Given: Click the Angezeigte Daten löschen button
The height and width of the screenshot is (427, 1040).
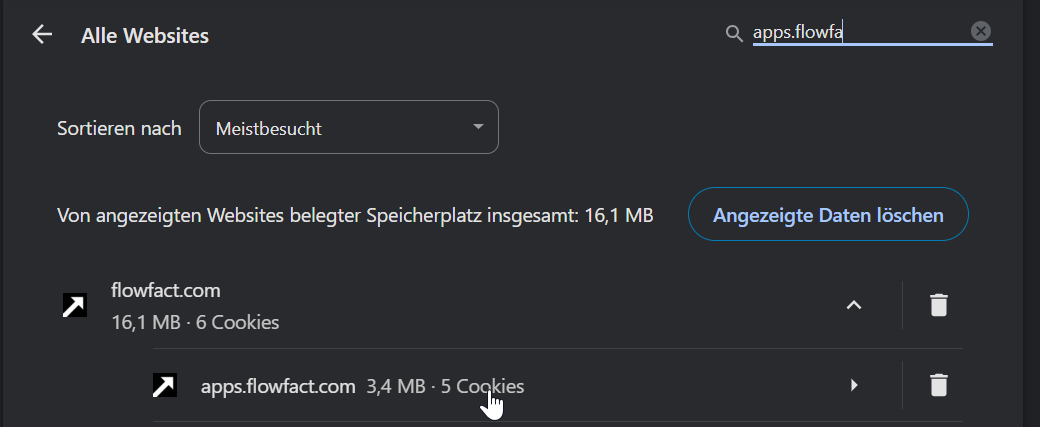Looking at the screenshot, I should point(828,214).
